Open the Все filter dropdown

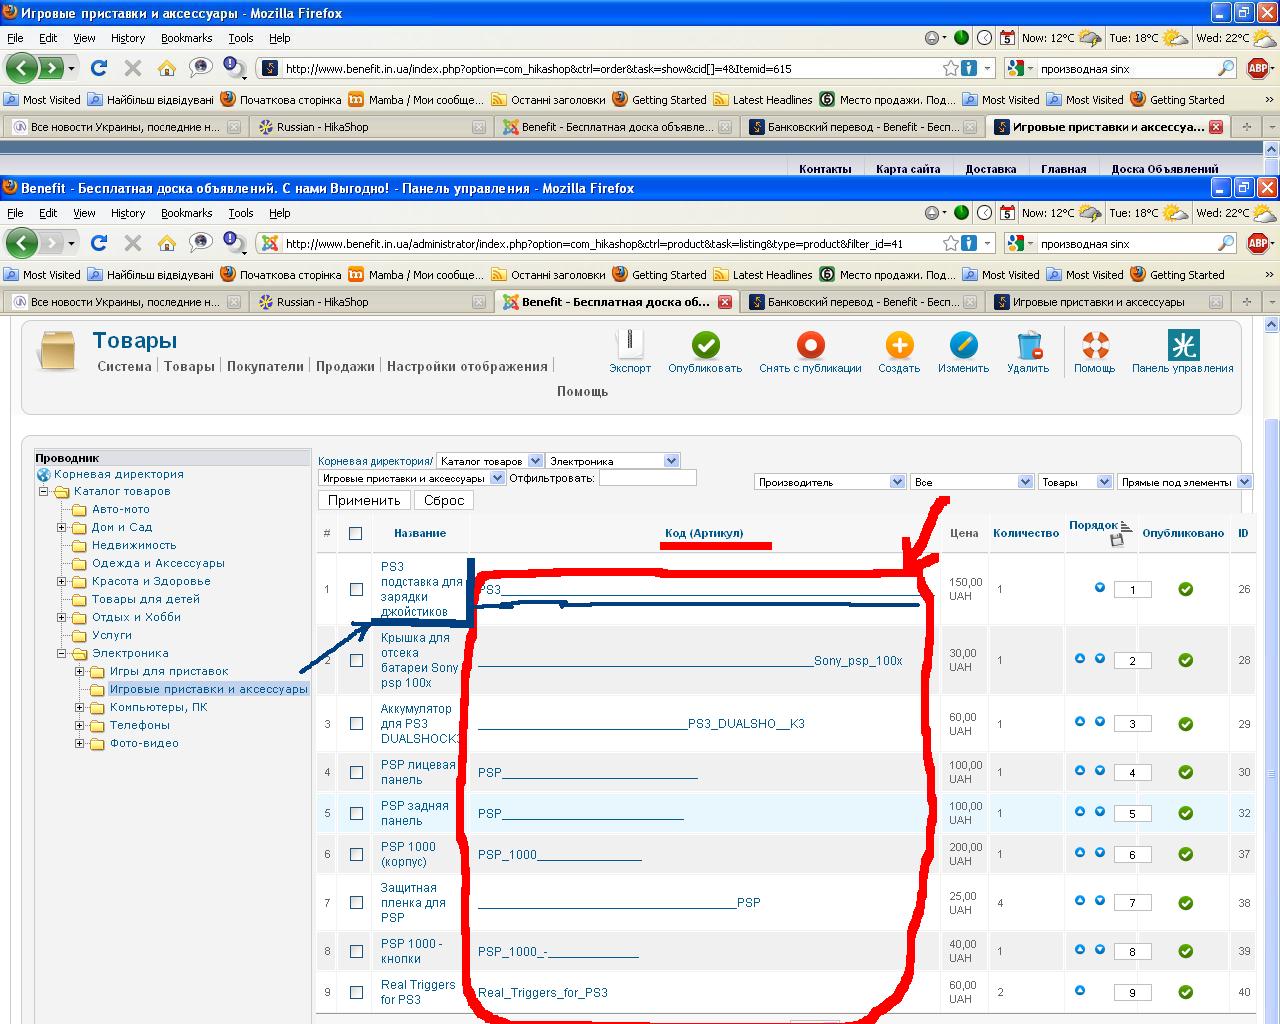971,482
